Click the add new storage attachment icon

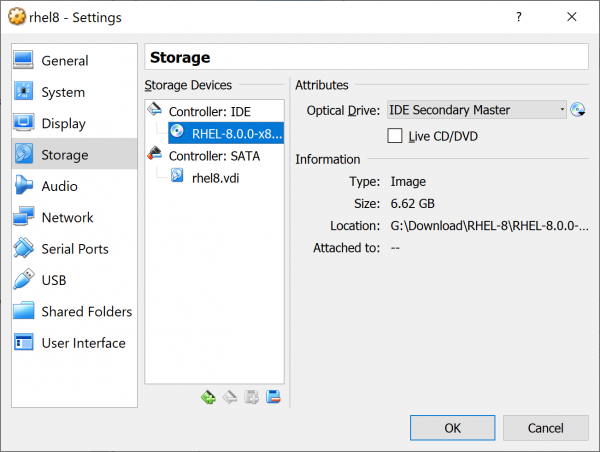tap(252, 397)
